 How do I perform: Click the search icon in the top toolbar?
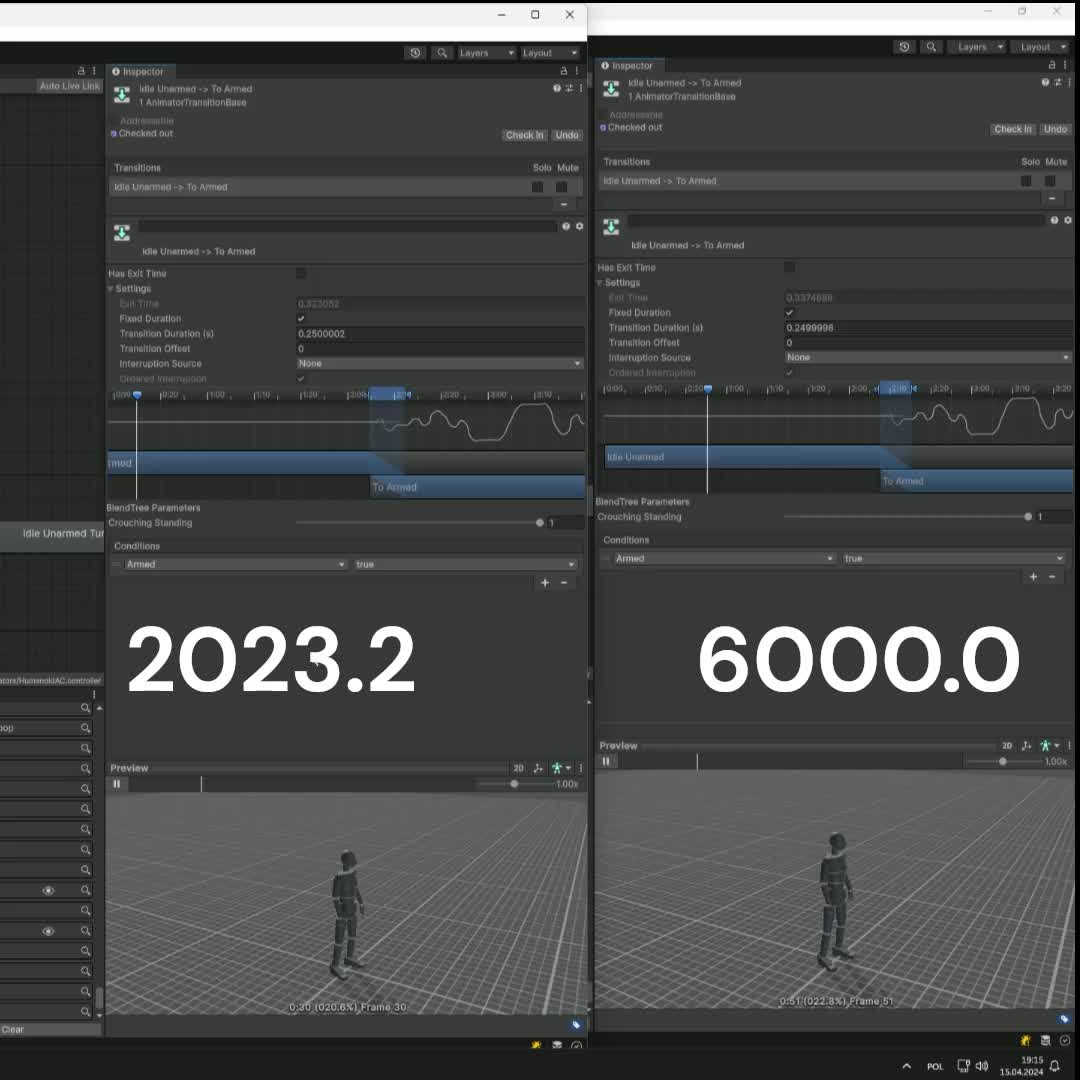pos(441,52)
